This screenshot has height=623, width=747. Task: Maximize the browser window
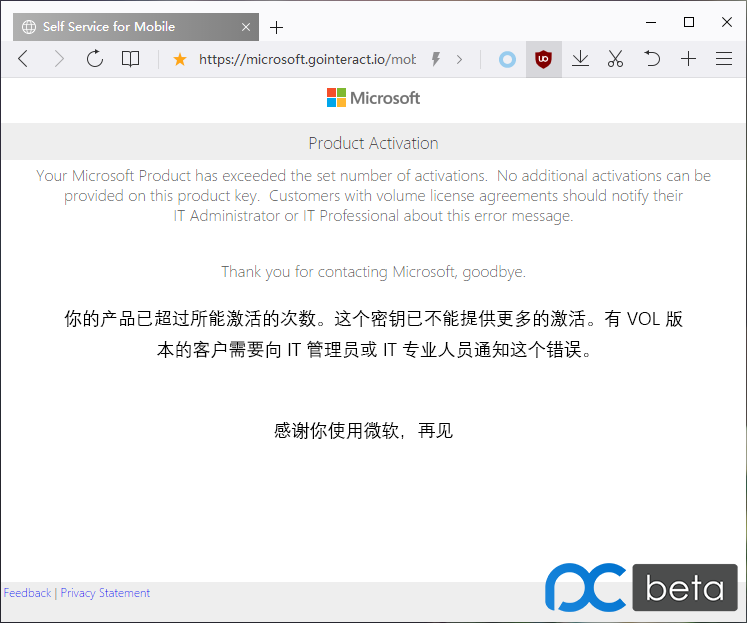[688, 22]
